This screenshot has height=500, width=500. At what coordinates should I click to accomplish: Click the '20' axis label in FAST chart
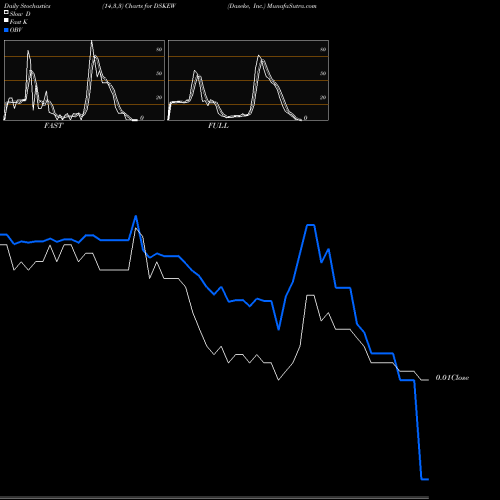point(159,97)
